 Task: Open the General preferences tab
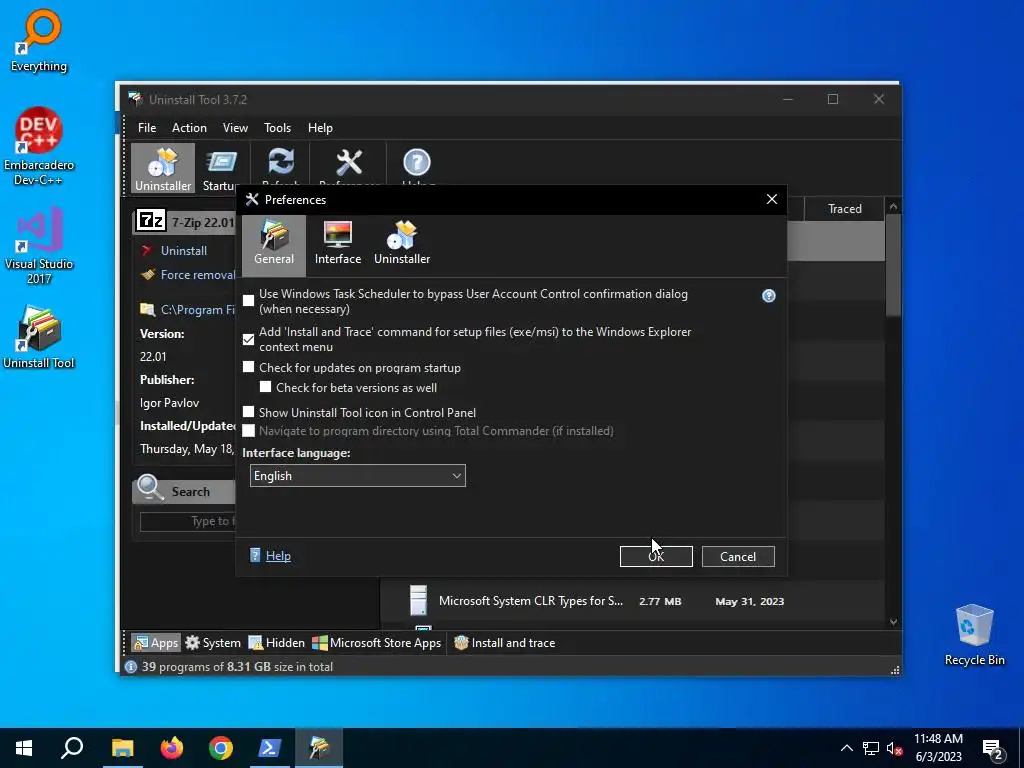274,244
